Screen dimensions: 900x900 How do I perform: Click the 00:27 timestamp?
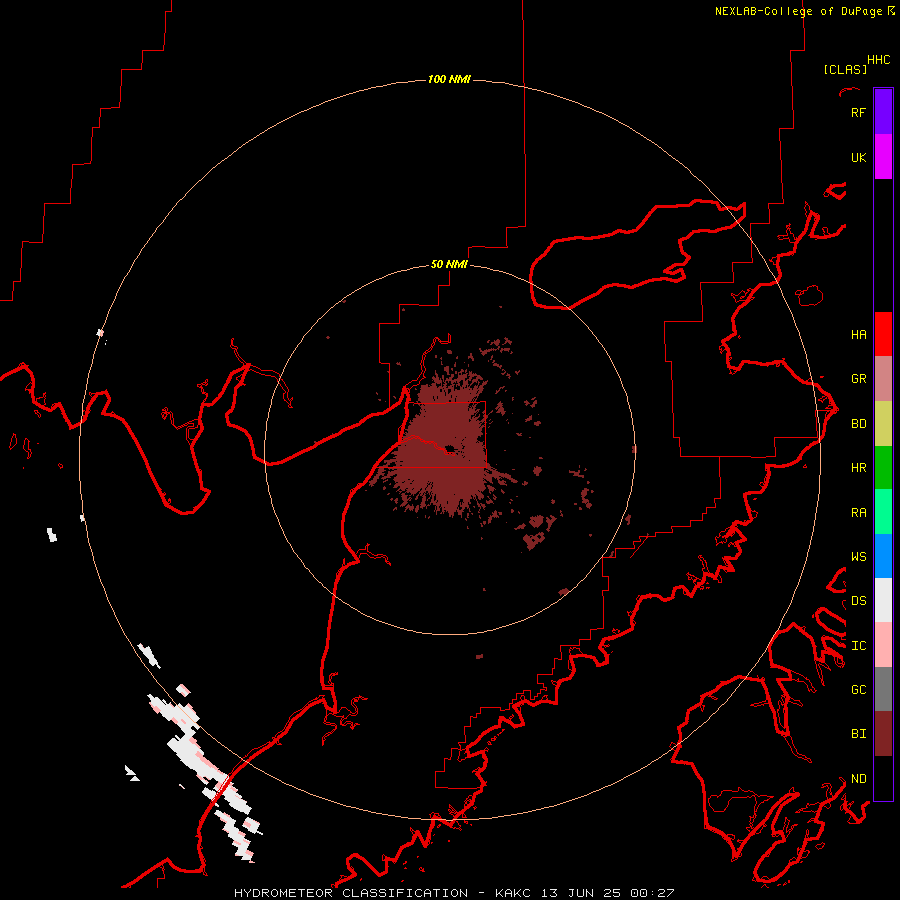(652, 893)
